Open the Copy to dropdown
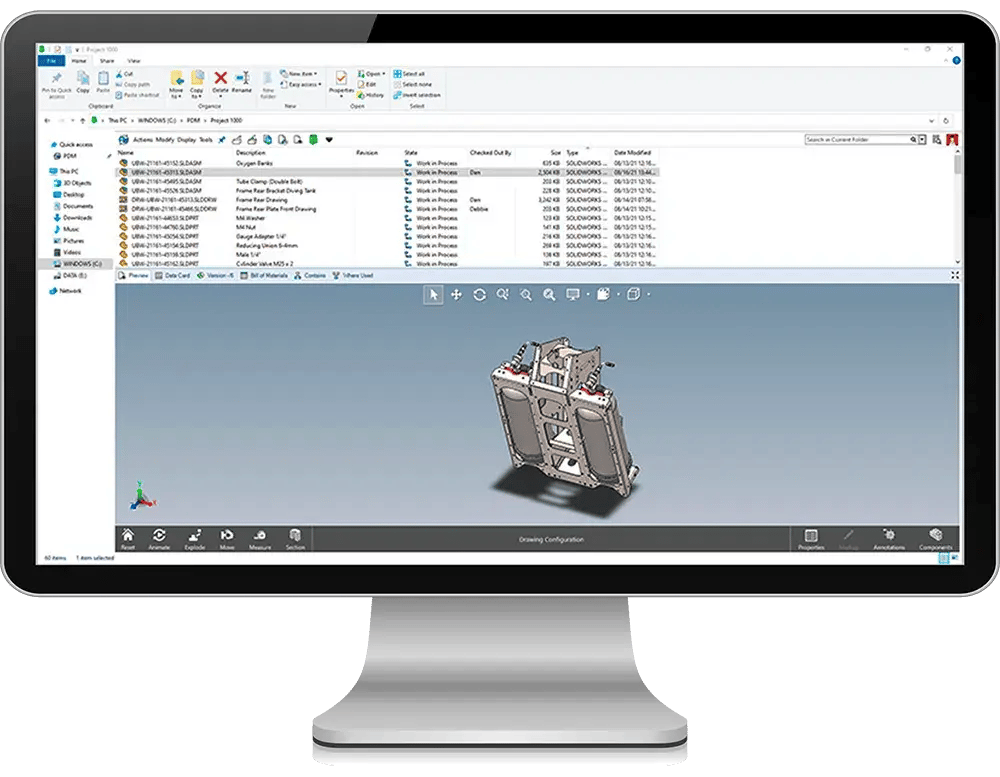This screenshot has height=777, width=1000. [196, 84]
